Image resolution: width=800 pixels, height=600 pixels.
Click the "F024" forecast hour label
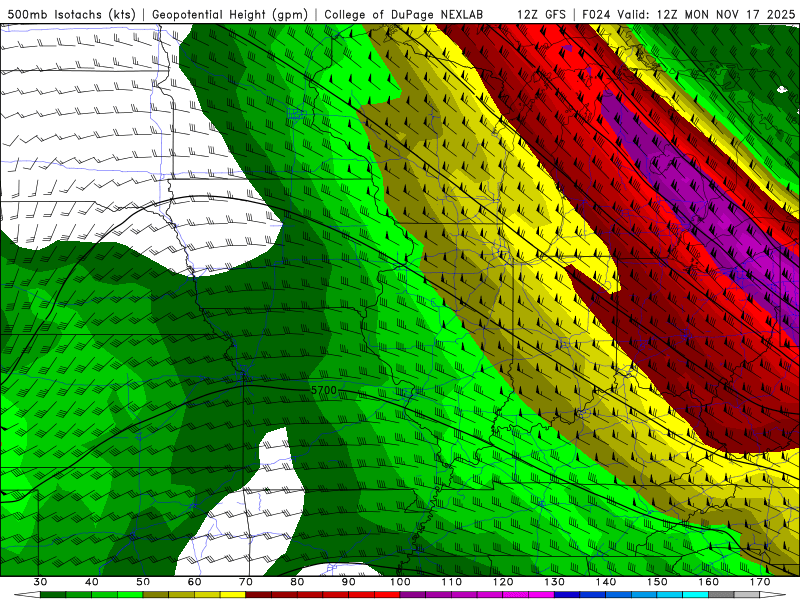point(597,15)
